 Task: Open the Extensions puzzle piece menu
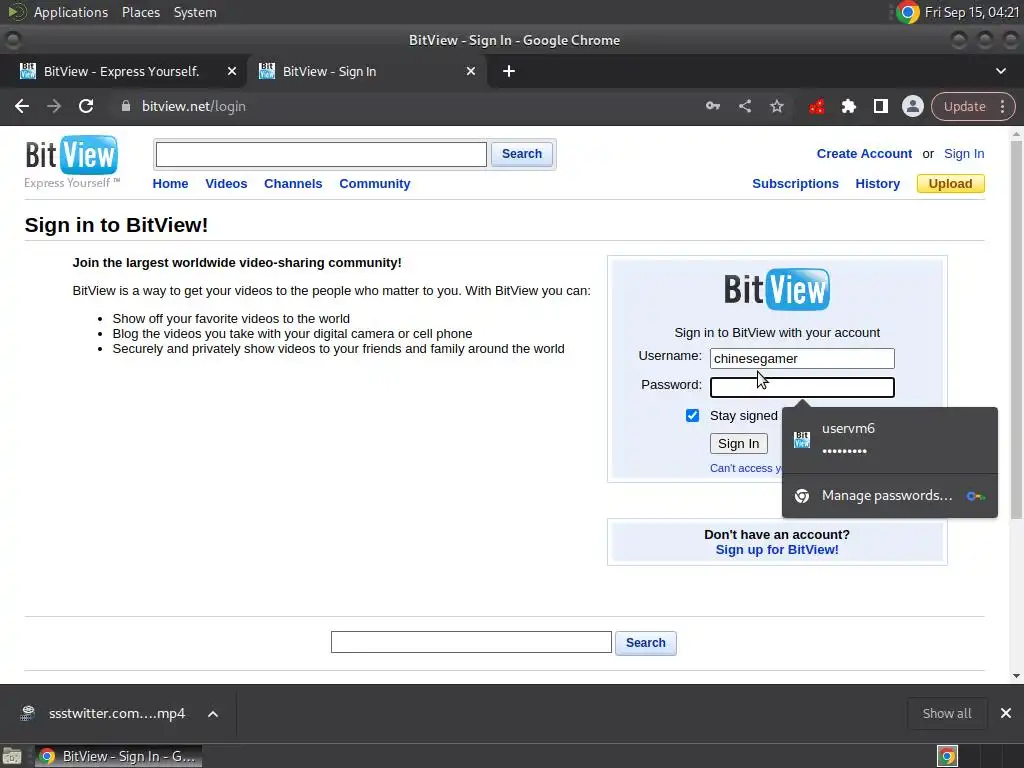pyautogui.click(x=848, y=106)
